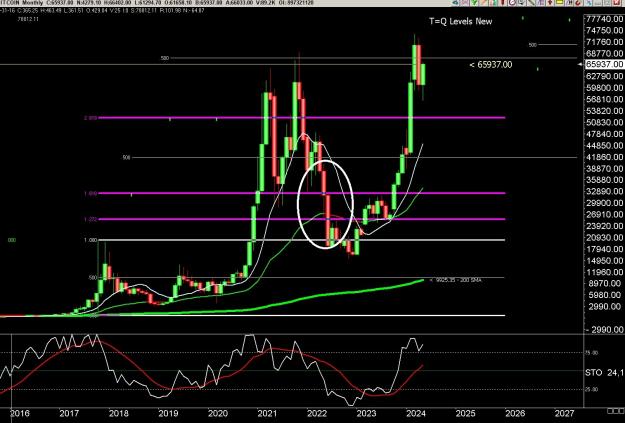Viewport: 625px width, 423px height.
Task: Click the 2026 year label on time axis
Action: pyautogui.click(x=515, y=413)
